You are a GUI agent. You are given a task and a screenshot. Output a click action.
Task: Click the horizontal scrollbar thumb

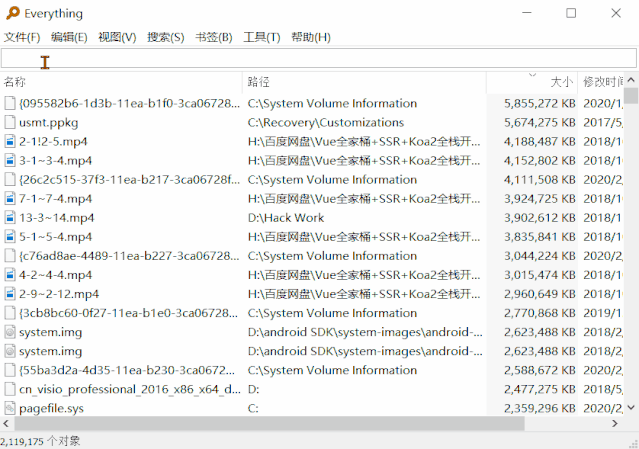[269, 424]
